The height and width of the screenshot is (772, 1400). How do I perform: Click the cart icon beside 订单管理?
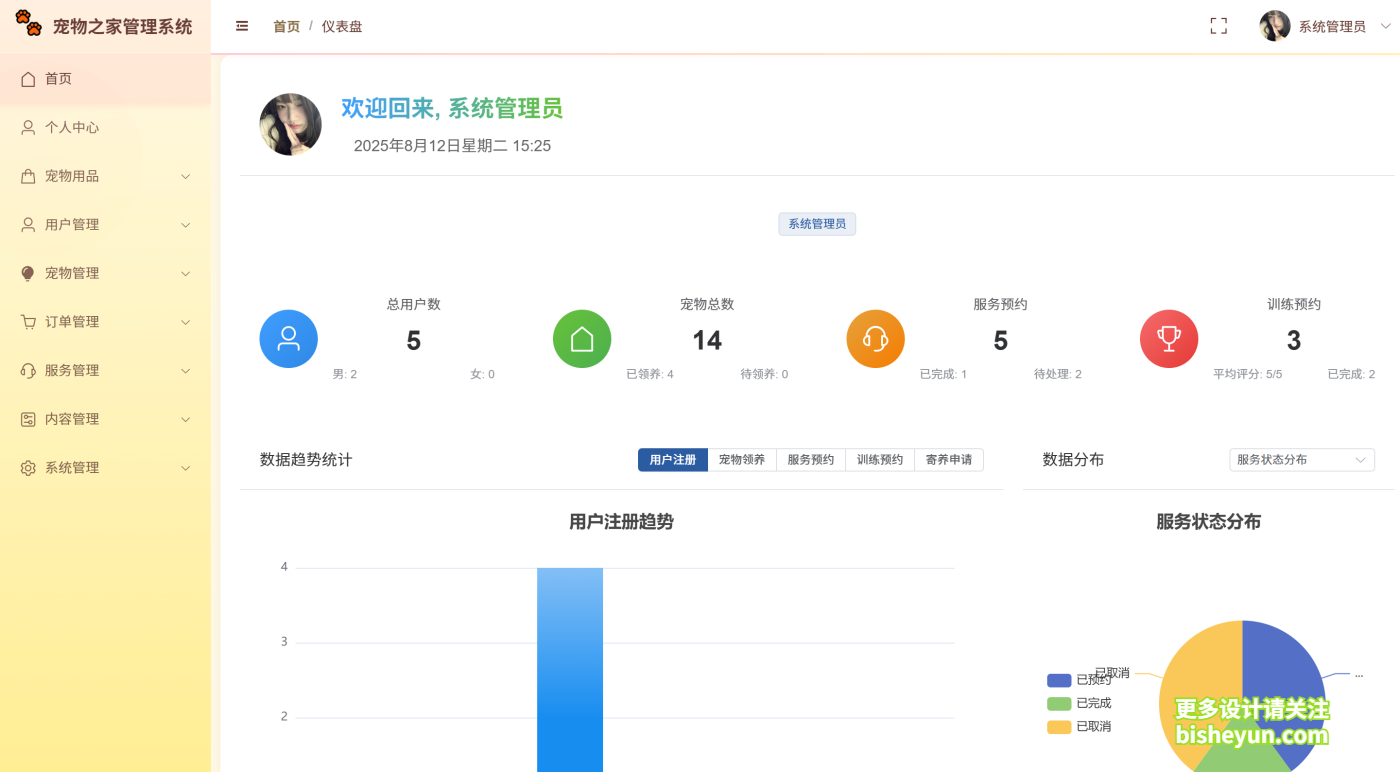[x=28, y=322]
